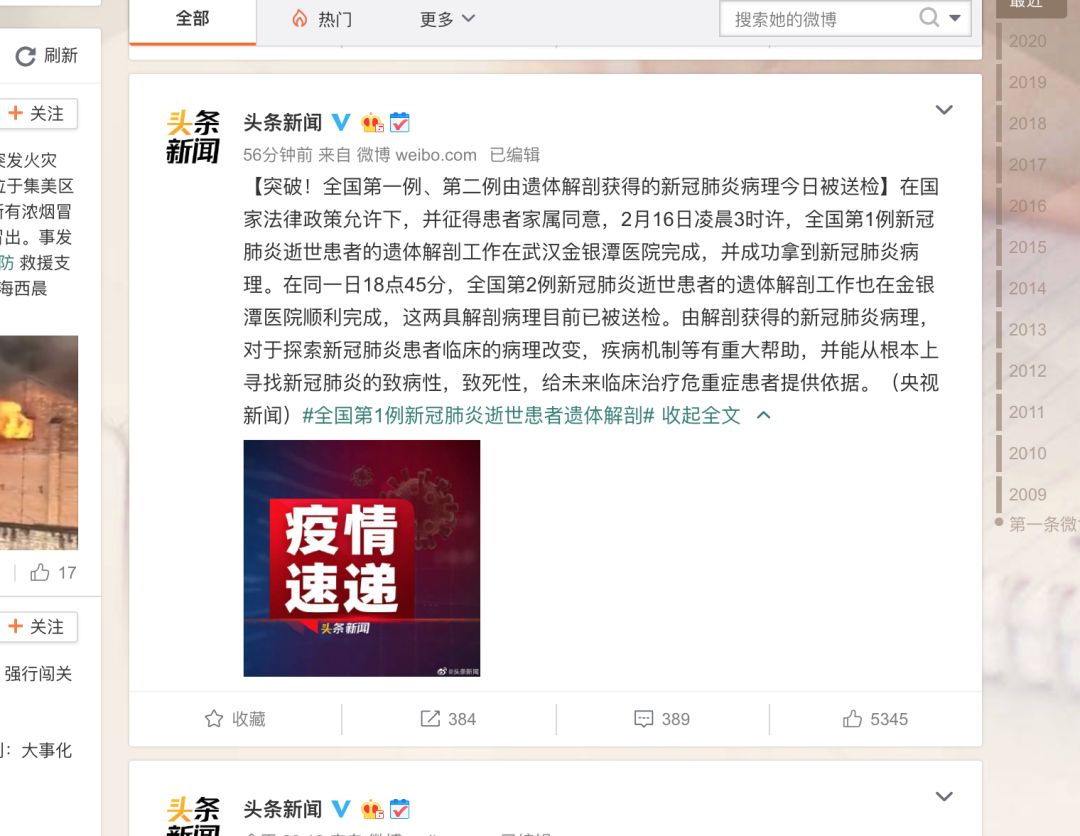The height and width of the screenshot is (836, 1080).
Task: Switch to the 热门 tab
Action: pyautogui.click(x=322, y=19)
